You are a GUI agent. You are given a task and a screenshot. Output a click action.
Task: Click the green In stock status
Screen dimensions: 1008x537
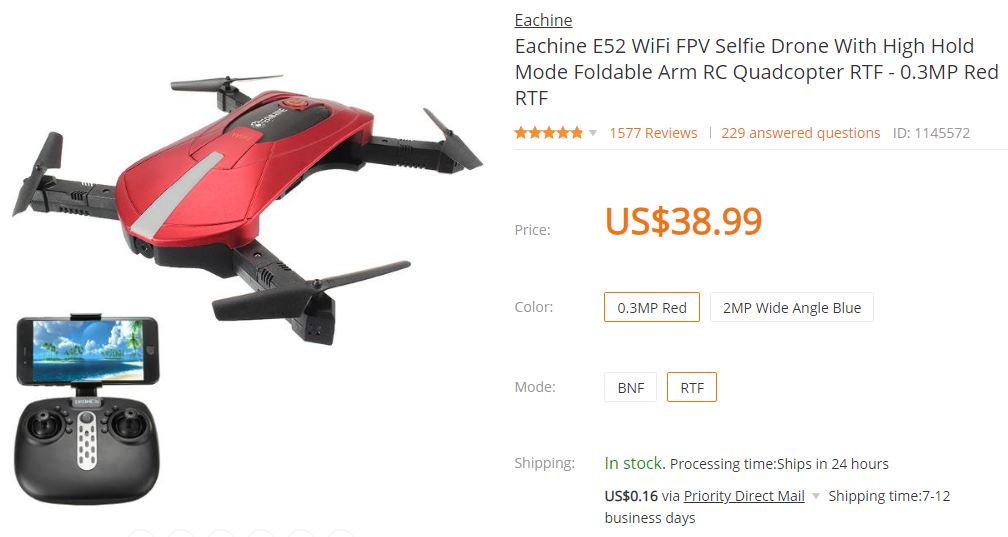(634, 463)
